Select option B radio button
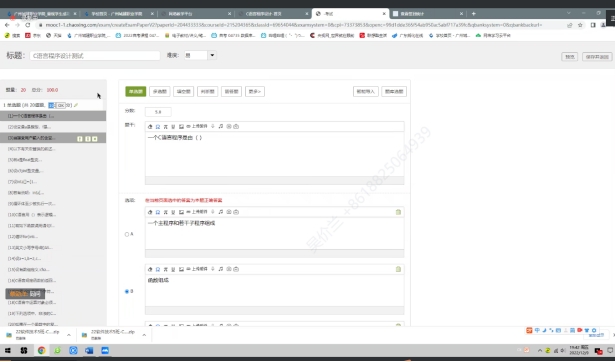The height and width of the screenshot is (362, 615). pos(127,291)
